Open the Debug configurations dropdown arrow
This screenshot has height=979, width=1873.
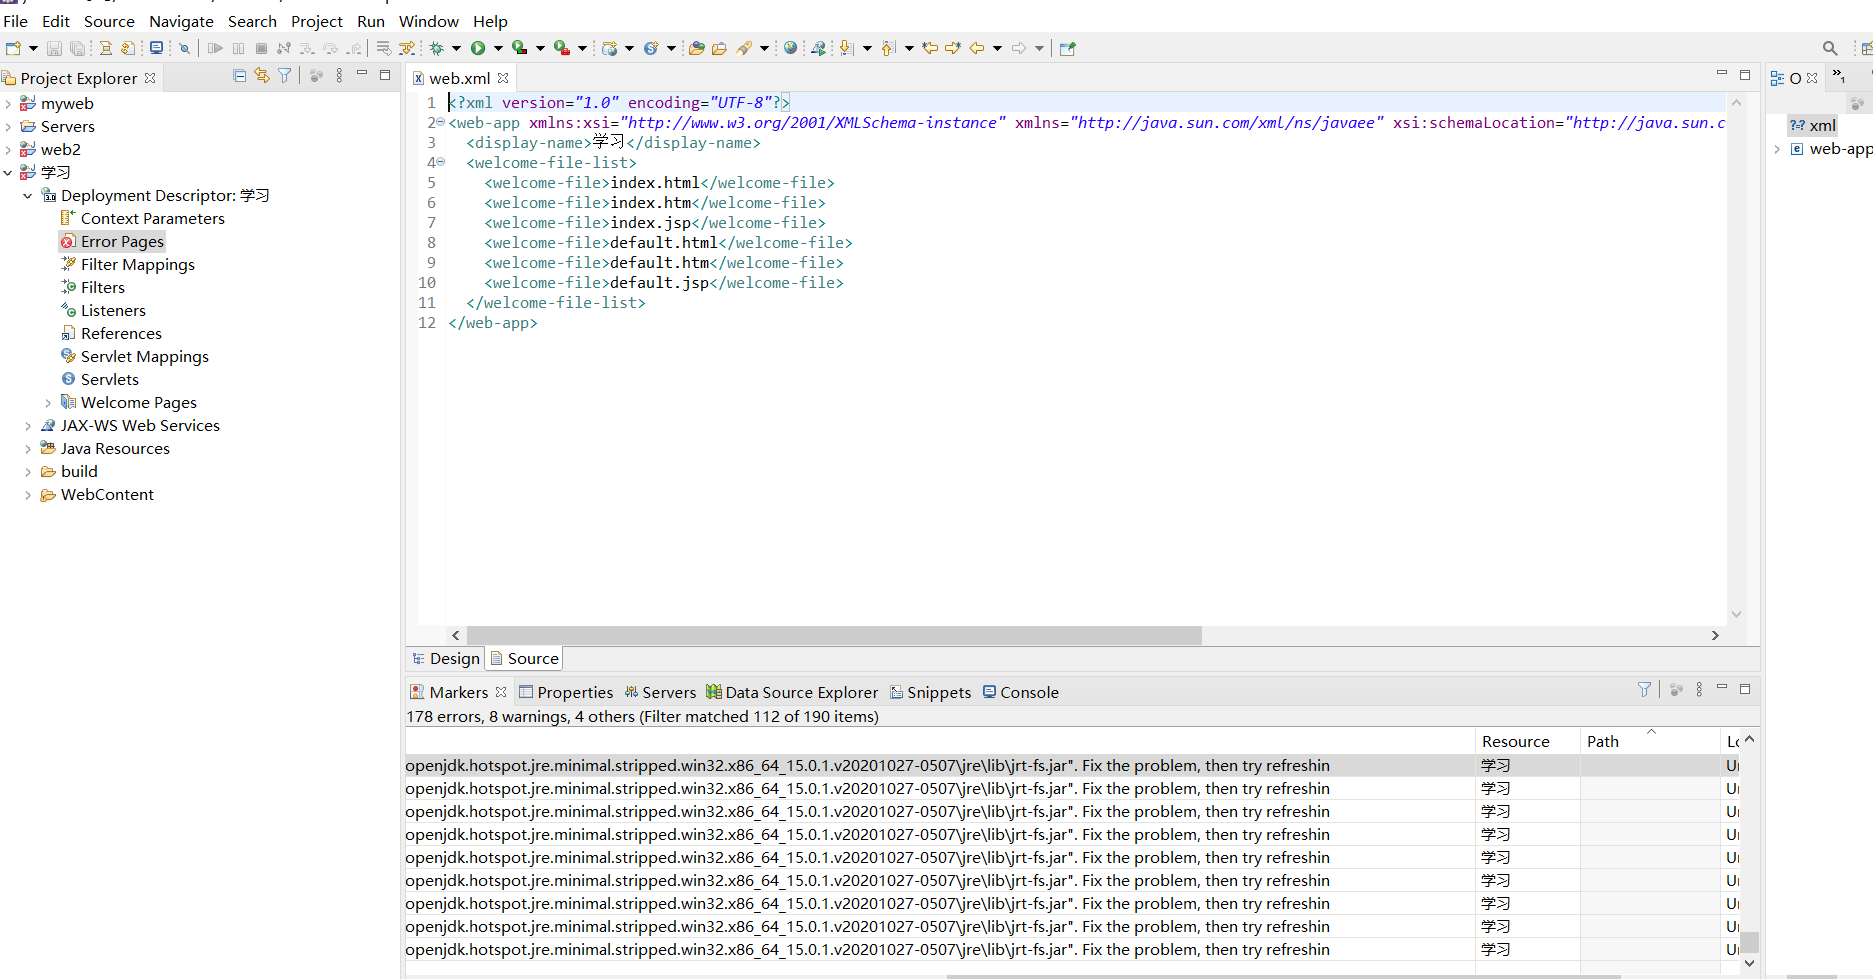456,48
